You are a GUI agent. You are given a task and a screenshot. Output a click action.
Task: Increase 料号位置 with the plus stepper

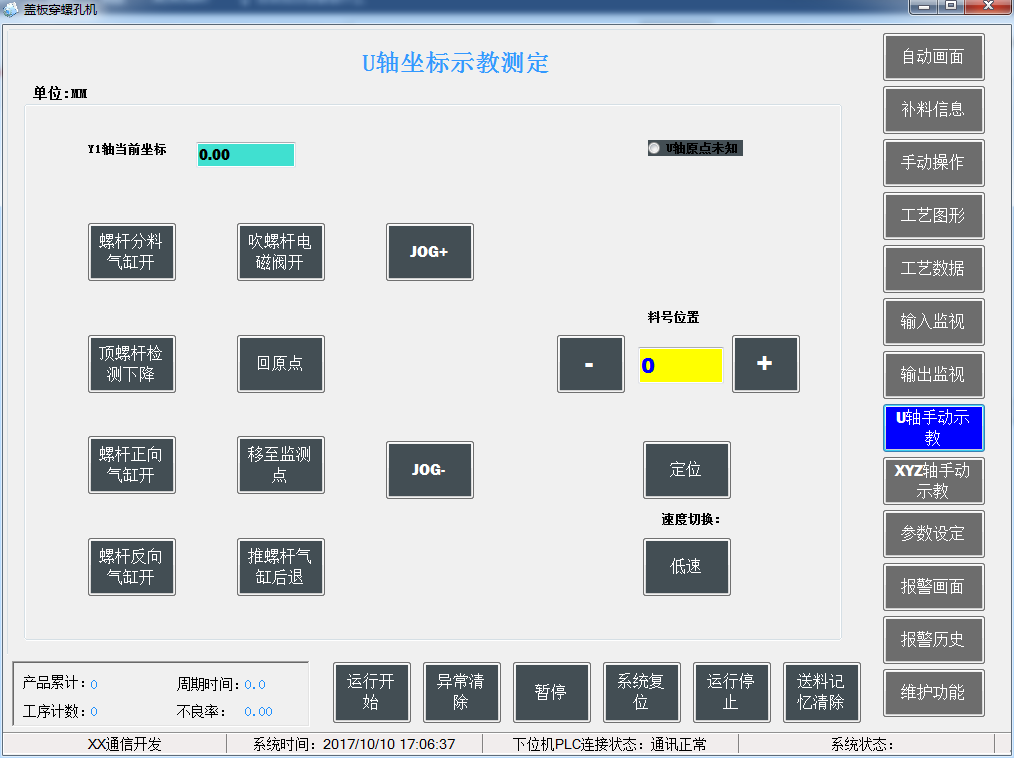(x=765, y=364)
